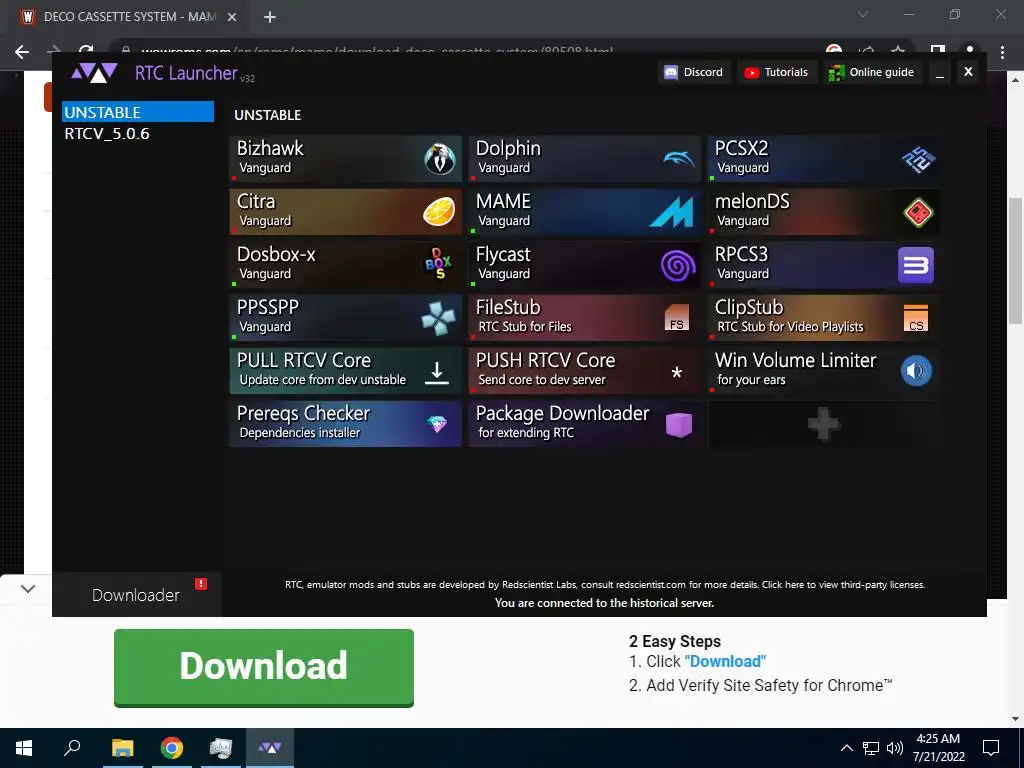Click the PPSSPP cross-shaped icon
Screen dimensions: 1024x768
pos(438,318)
